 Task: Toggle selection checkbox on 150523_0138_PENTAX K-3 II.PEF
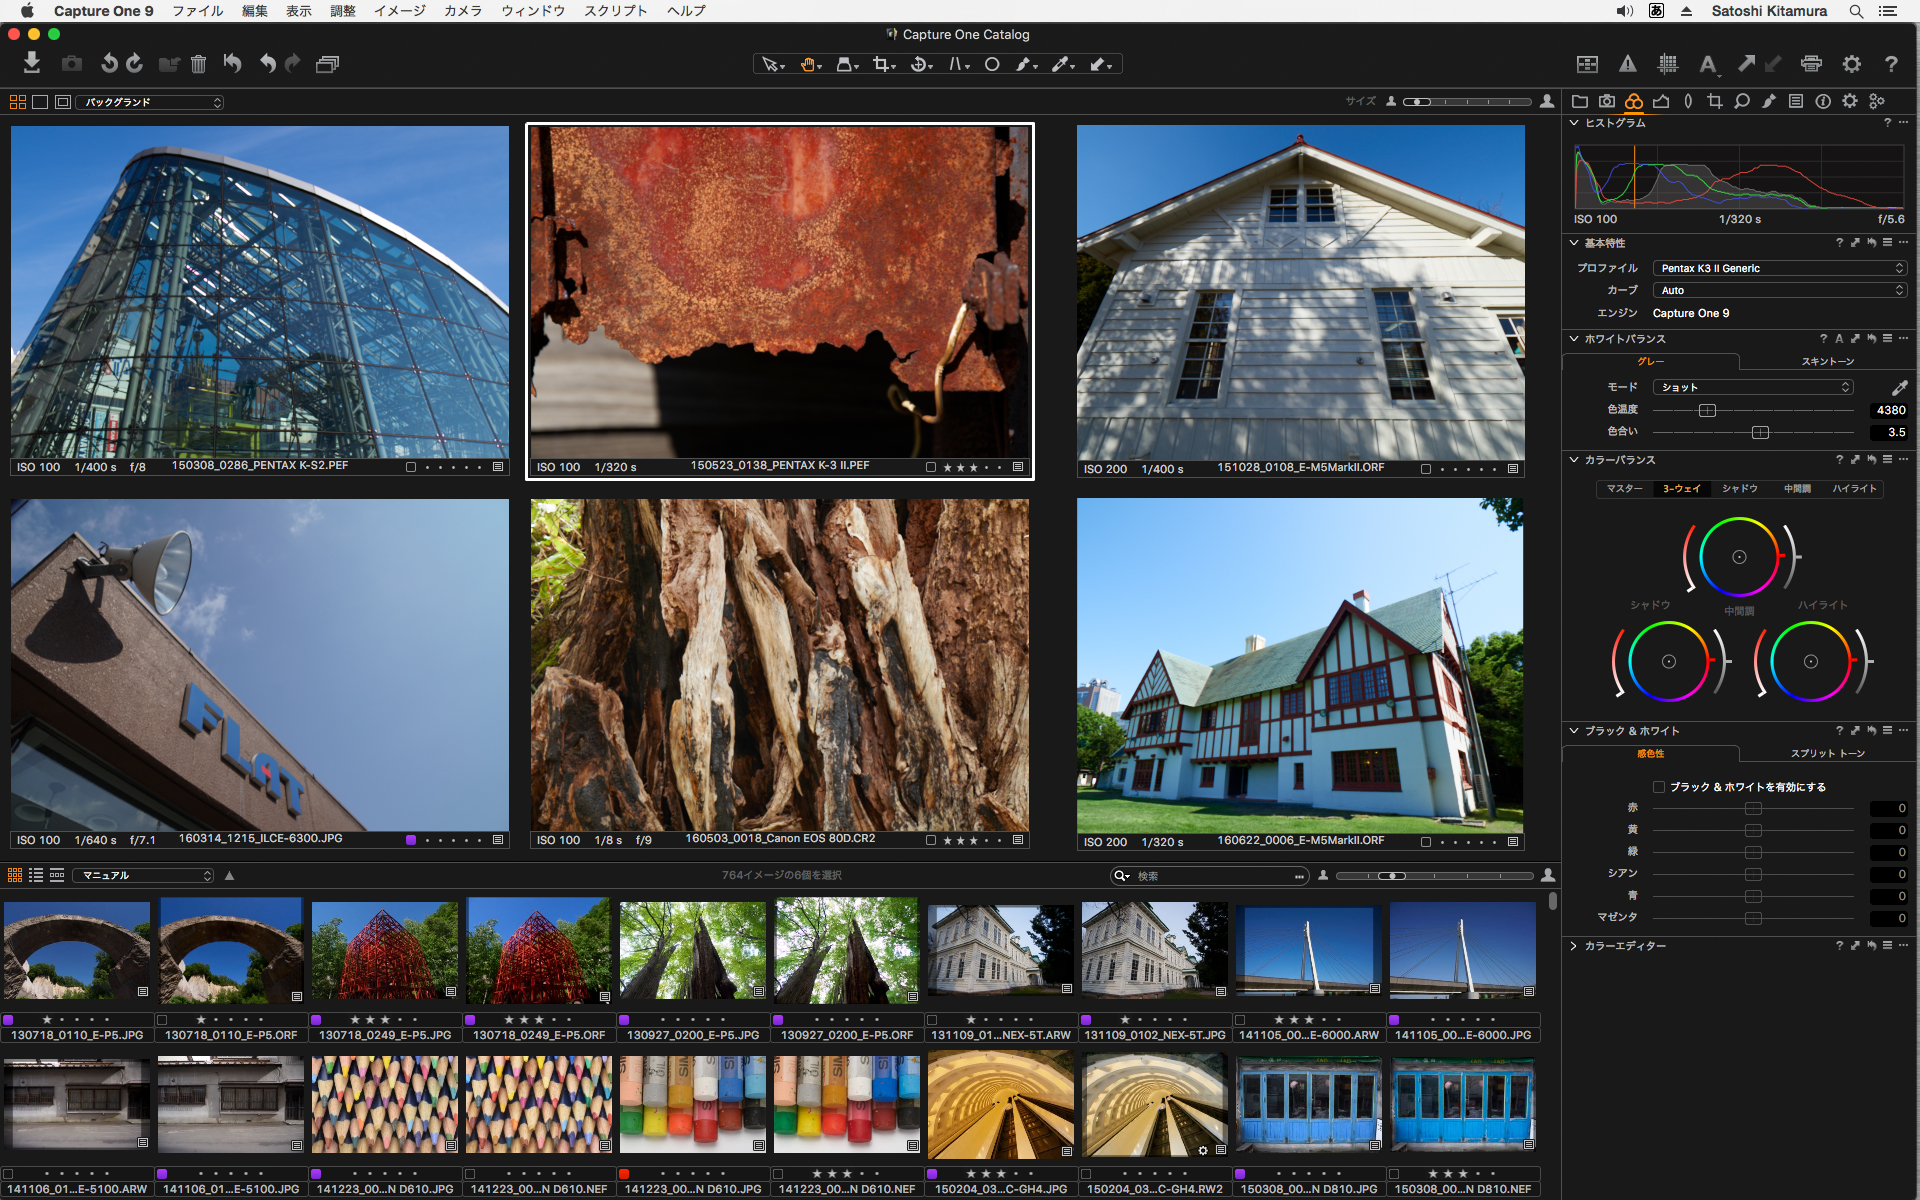(931, 467)
